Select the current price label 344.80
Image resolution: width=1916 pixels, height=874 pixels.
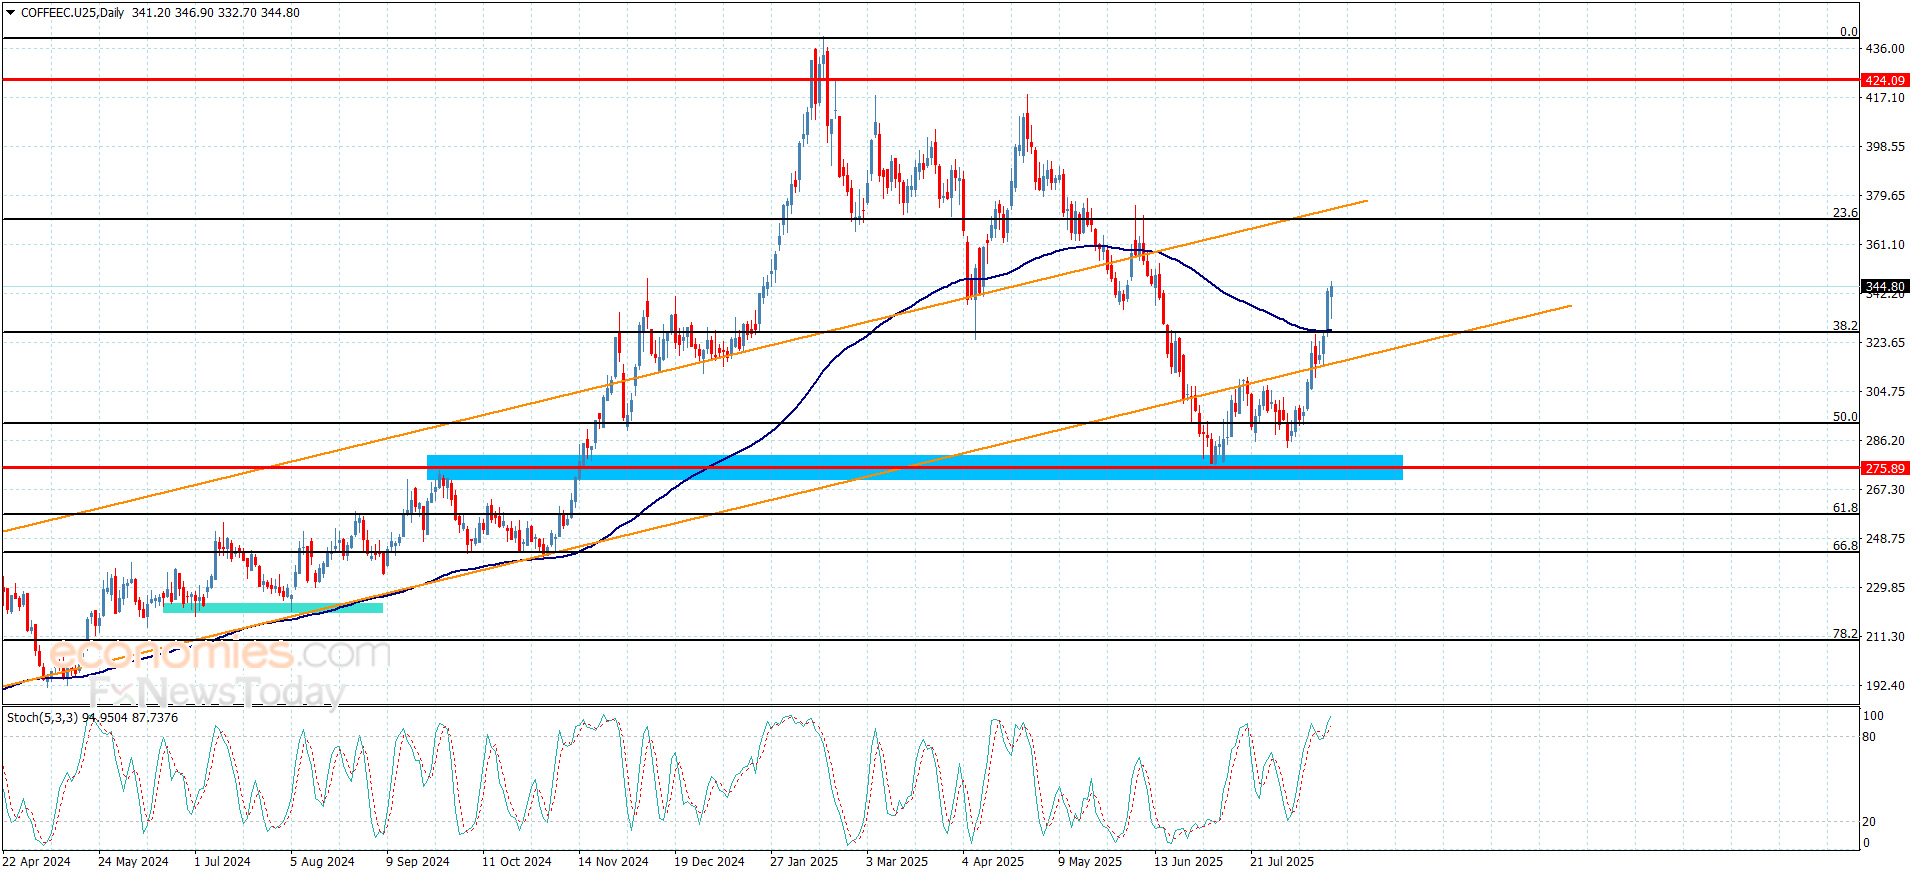click(1885, 287)
